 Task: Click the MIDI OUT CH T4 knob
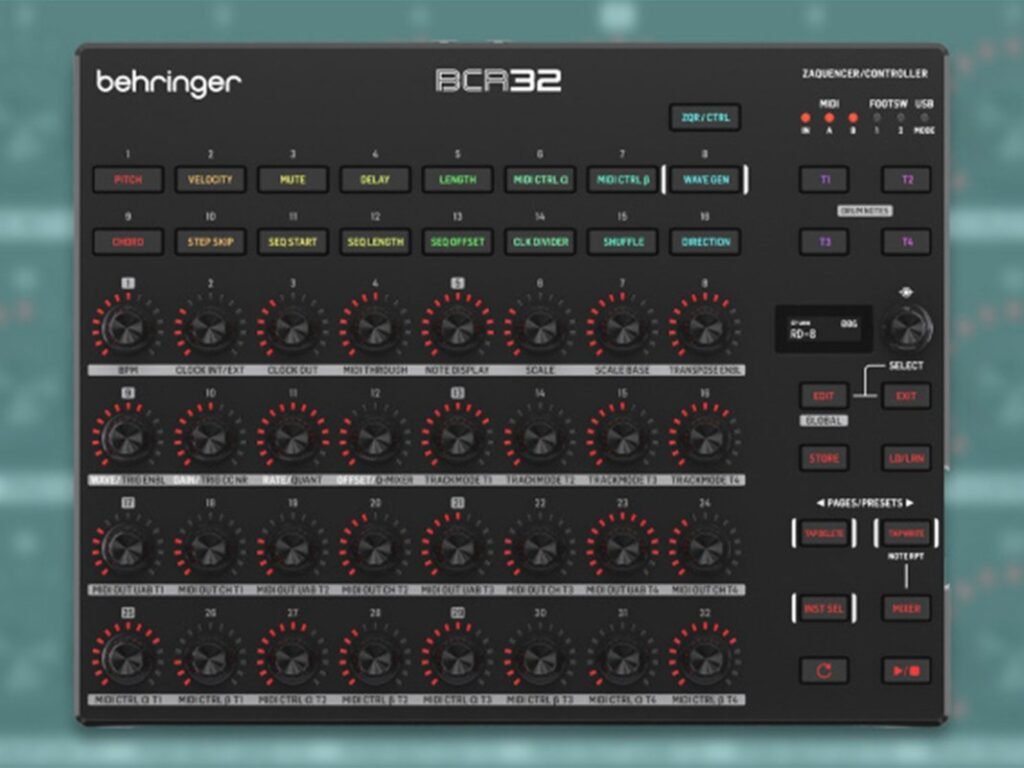(705, 546)
